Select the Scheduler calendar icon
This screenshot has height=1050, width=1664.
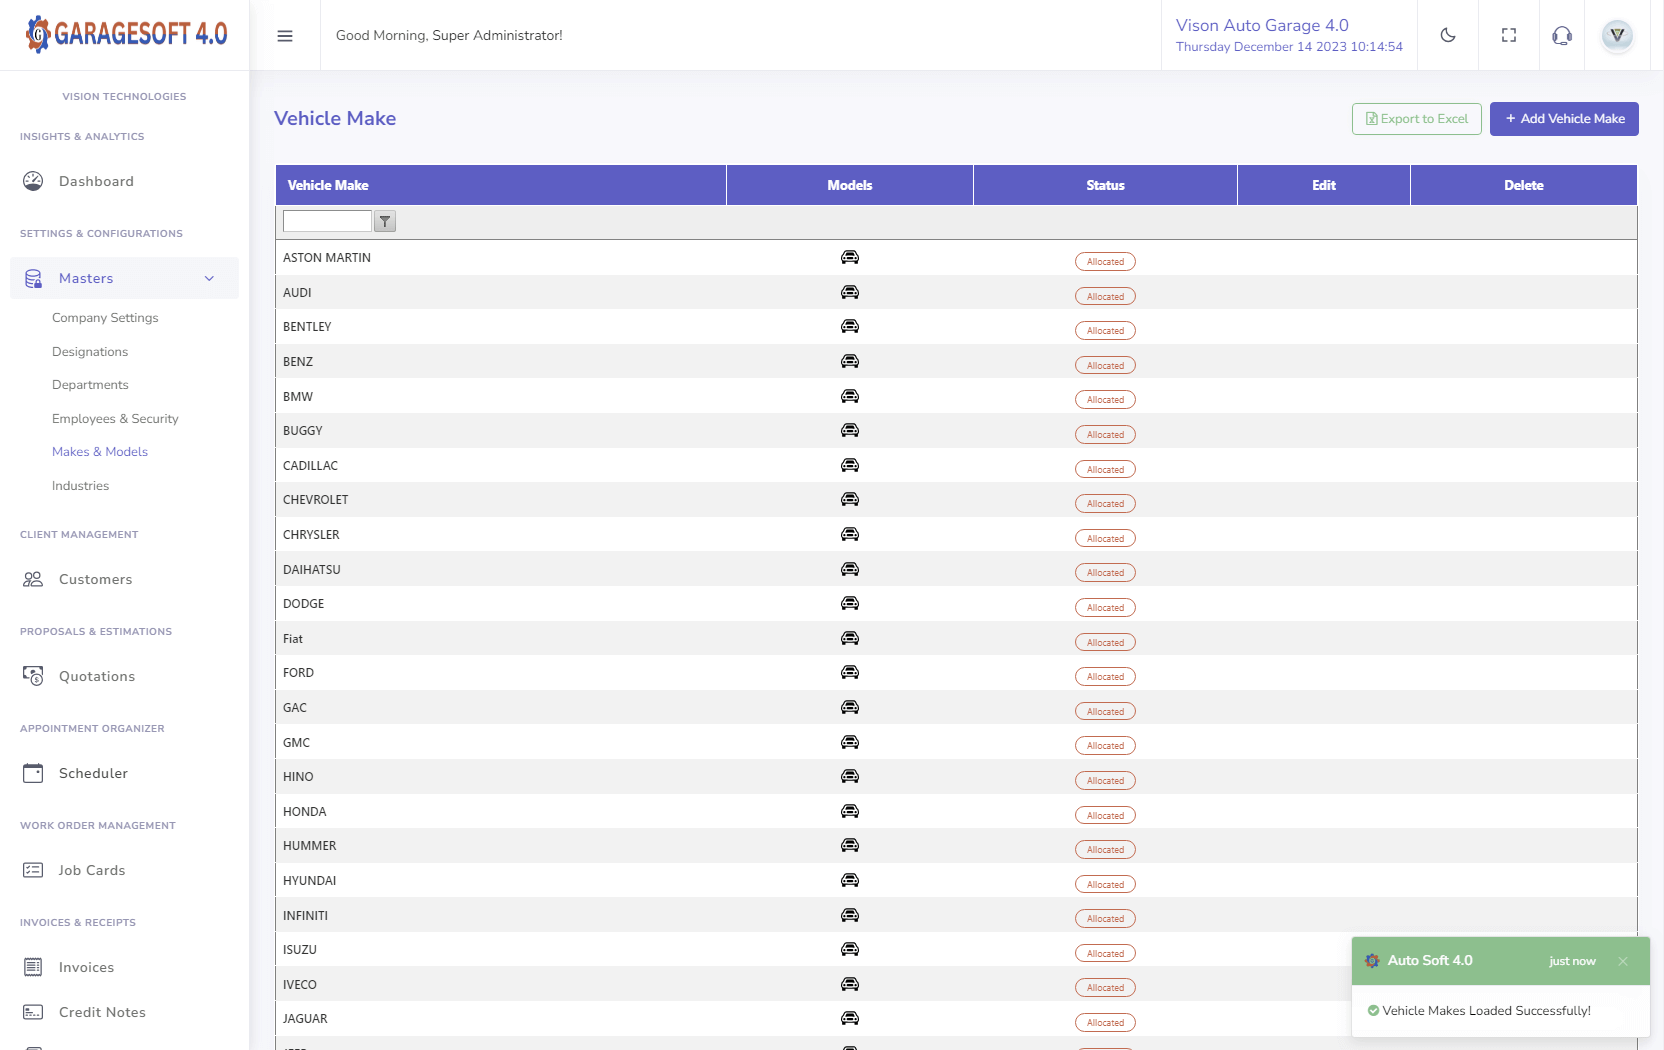[x=33, y=772]
